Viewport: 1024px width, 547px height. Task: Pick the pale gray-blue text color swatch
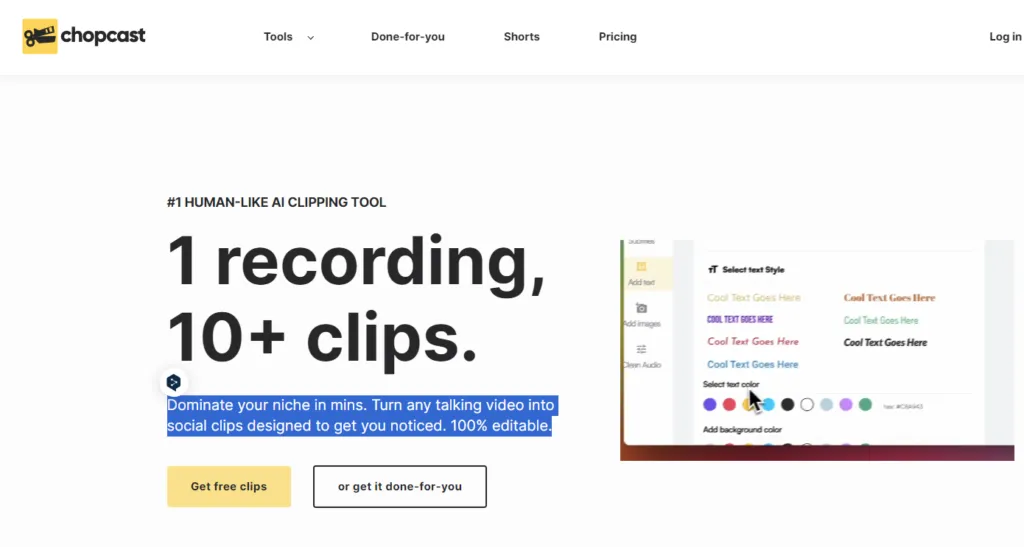tap(826, 405)
